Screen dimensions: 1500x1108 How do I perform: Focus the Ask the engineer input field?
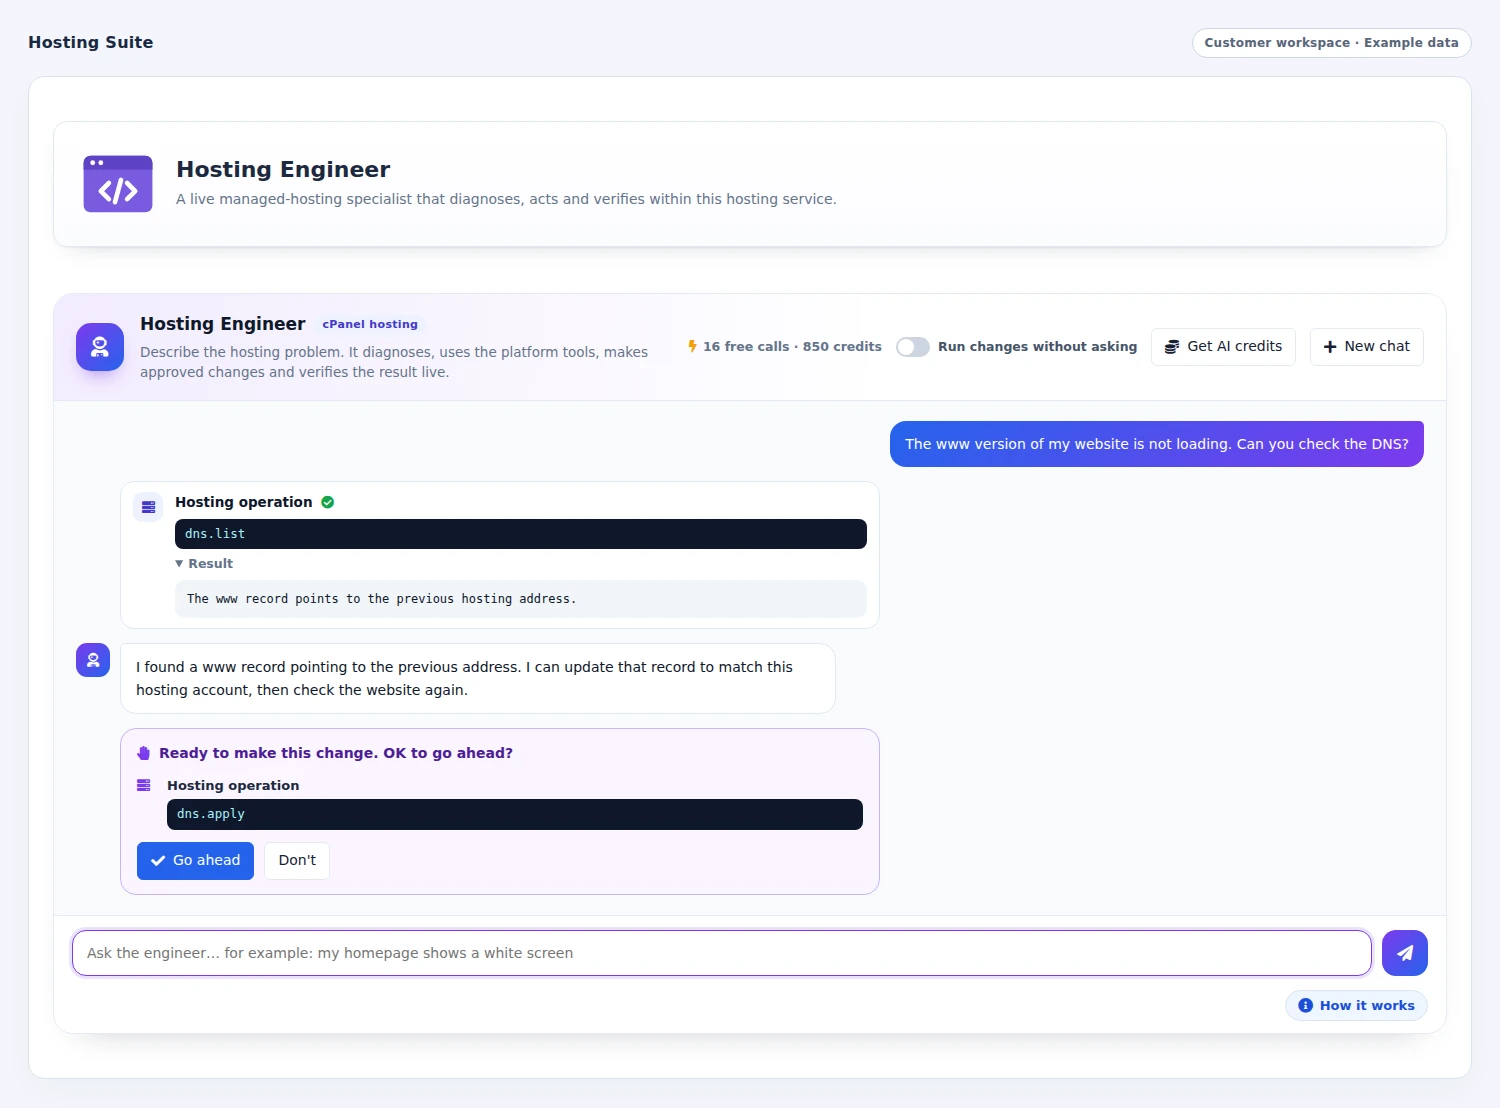click(722, 953)
